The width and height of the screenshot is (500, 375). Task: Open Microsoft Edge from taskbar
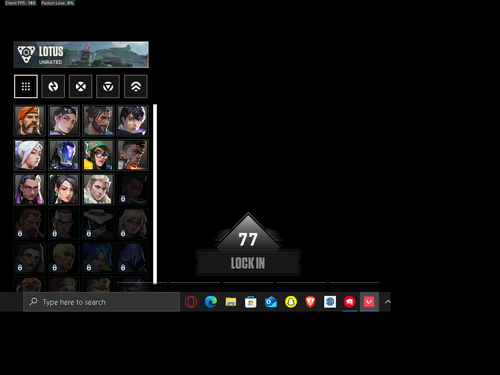coord(211,302)
